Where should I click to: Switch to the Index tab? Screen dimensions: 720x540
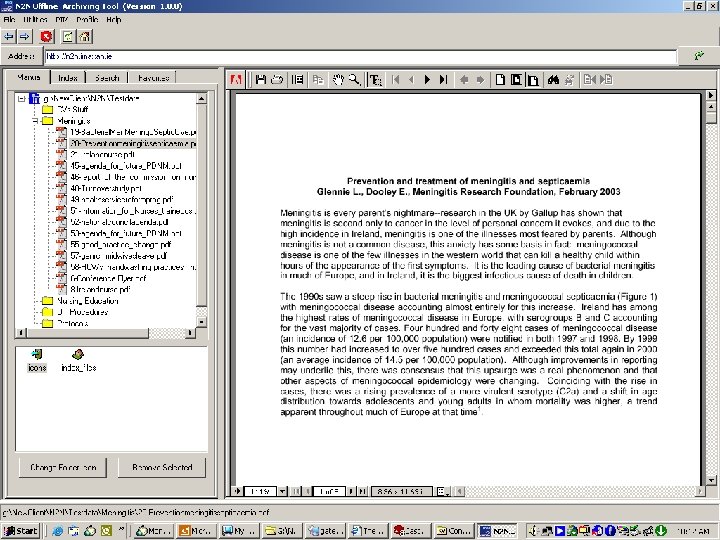(68, 78)
